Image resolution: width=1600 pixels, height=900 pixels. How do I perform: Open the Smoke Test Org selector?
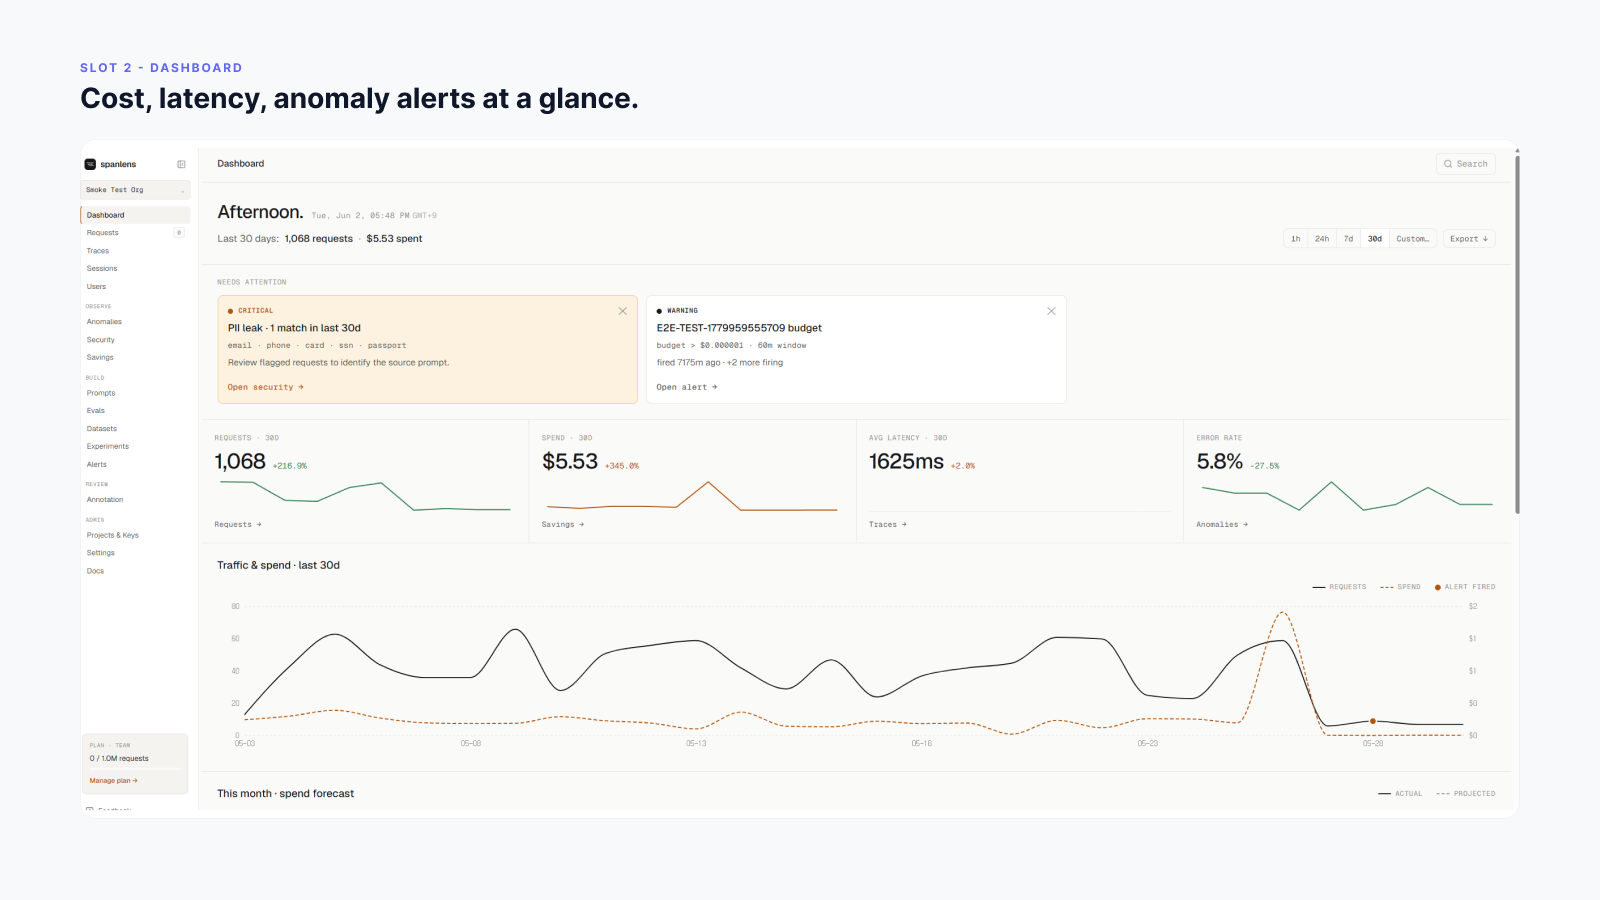(x=135, y=190)
